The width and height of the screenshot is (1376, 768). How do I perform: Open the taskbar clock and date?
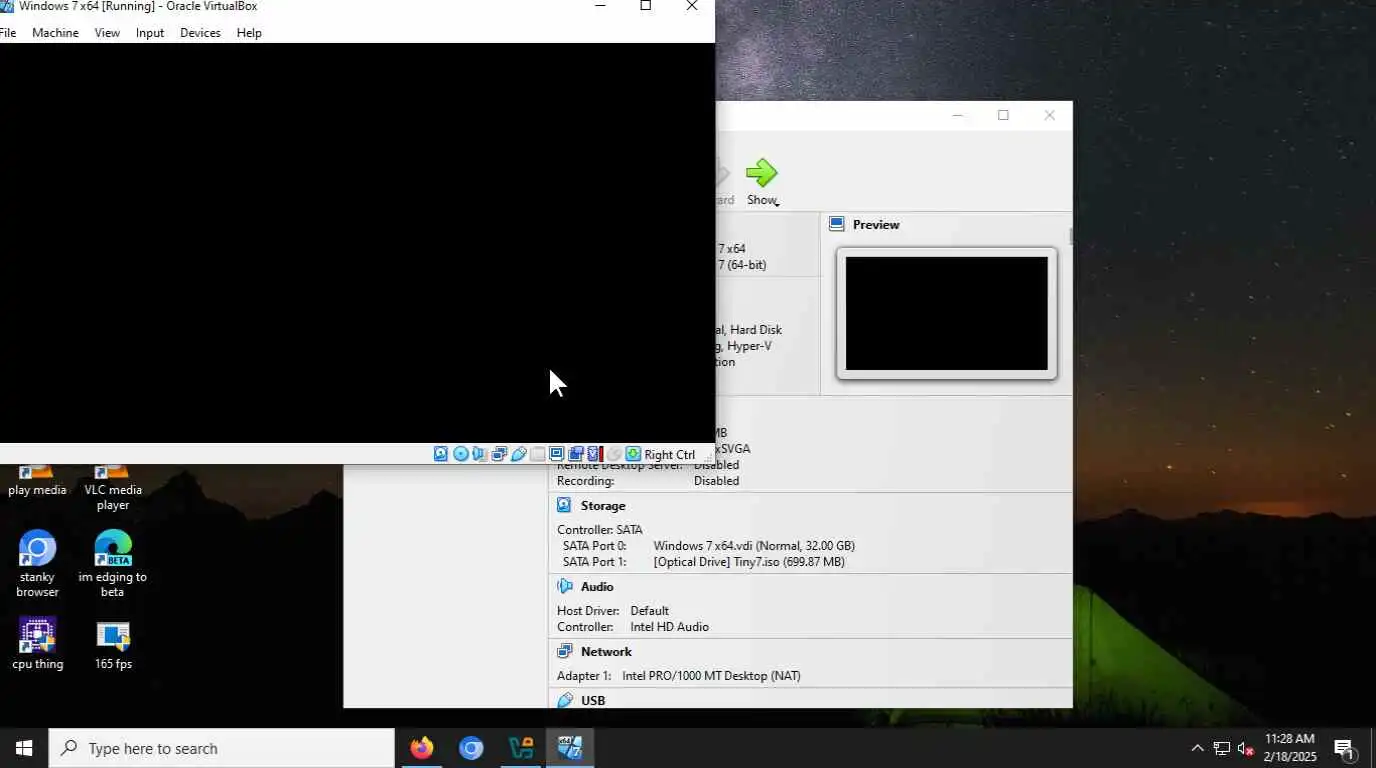coord(1290,748)
